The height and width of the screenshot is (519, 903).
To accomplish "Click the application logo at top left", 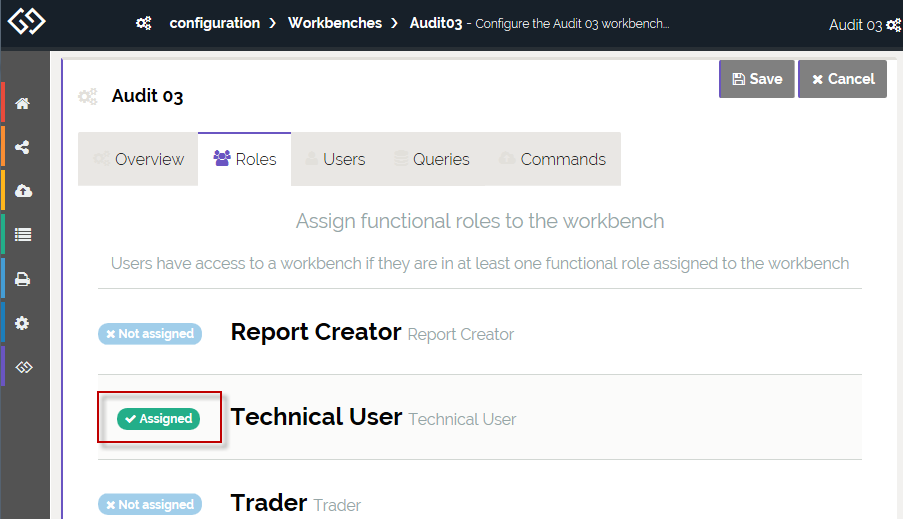I will pos(26,22).
